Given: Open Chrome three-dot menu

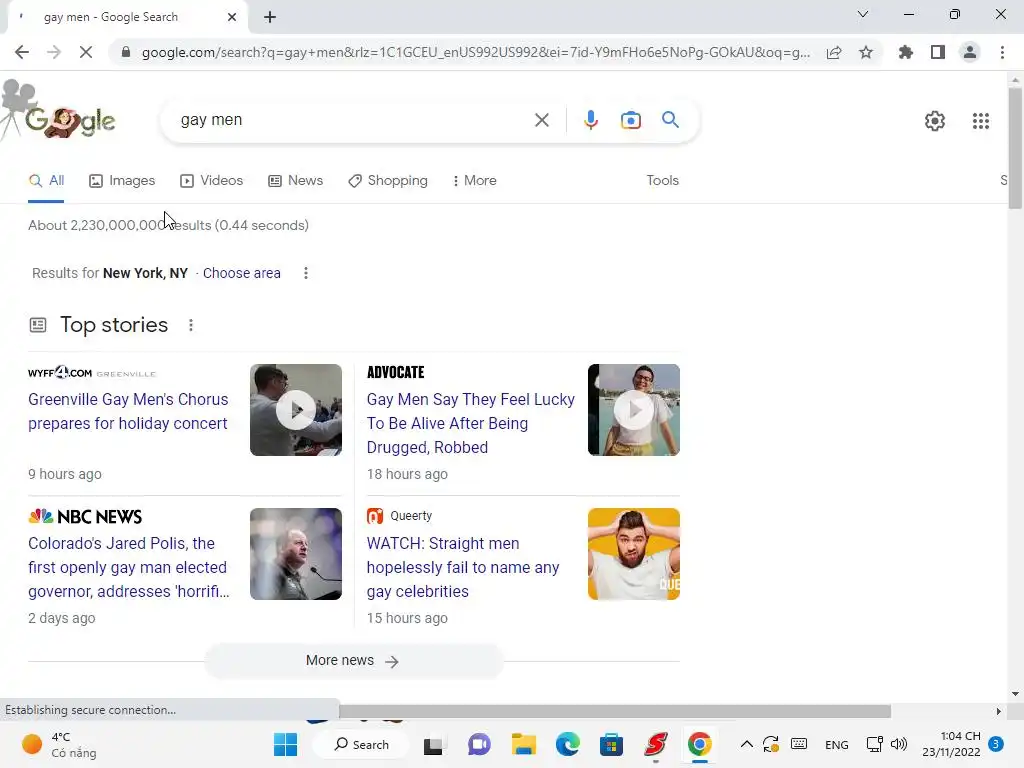Looking at the screenshot, I should (1002, 52).
